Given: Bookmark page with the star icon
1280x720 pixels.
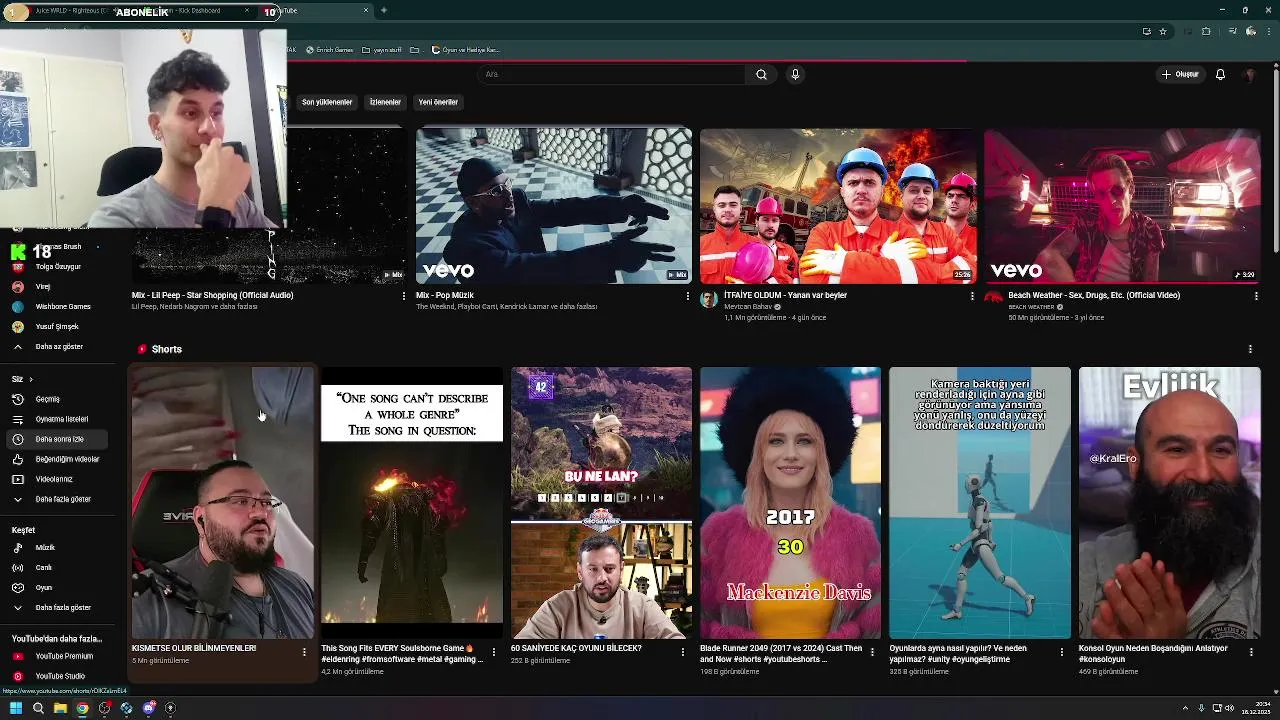Looking at the screenshot, I should click(x=1163, y=31).
